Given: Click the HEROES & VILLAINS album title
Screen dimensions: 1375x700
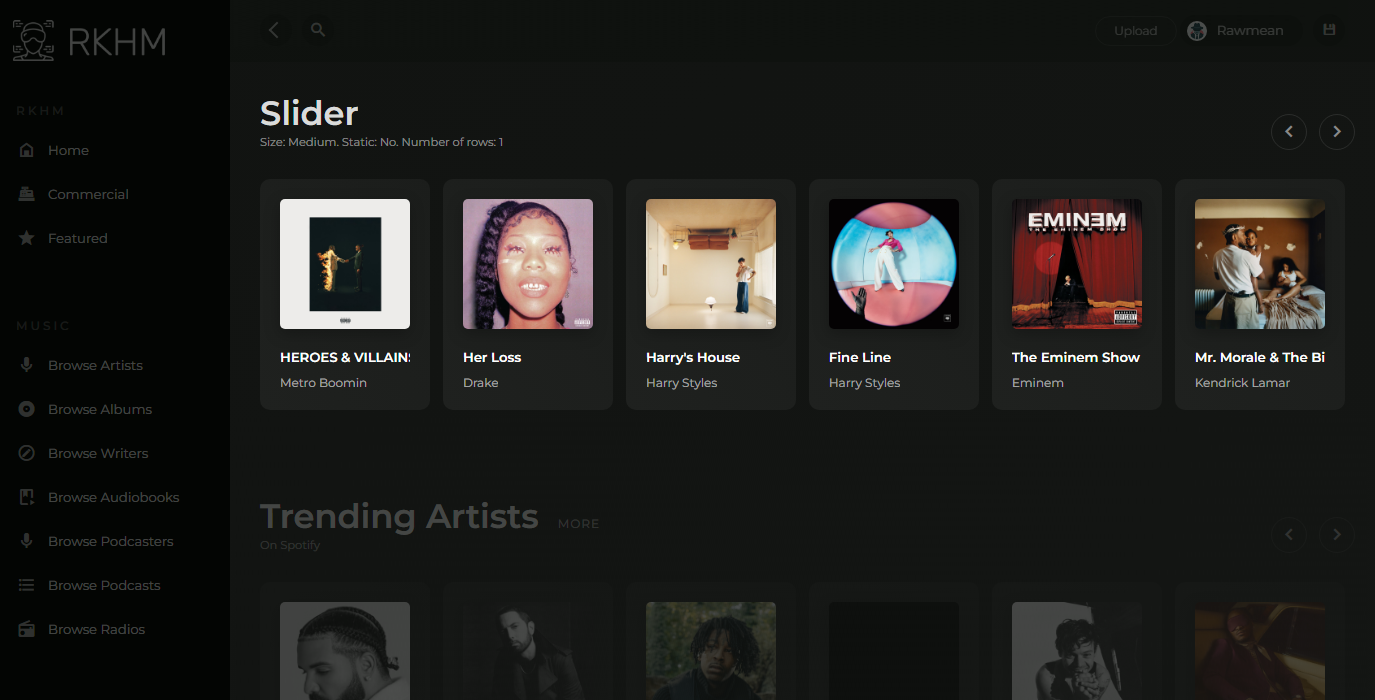Looking at the screenshot, I should pyautogui.click(x=345, y=357).
